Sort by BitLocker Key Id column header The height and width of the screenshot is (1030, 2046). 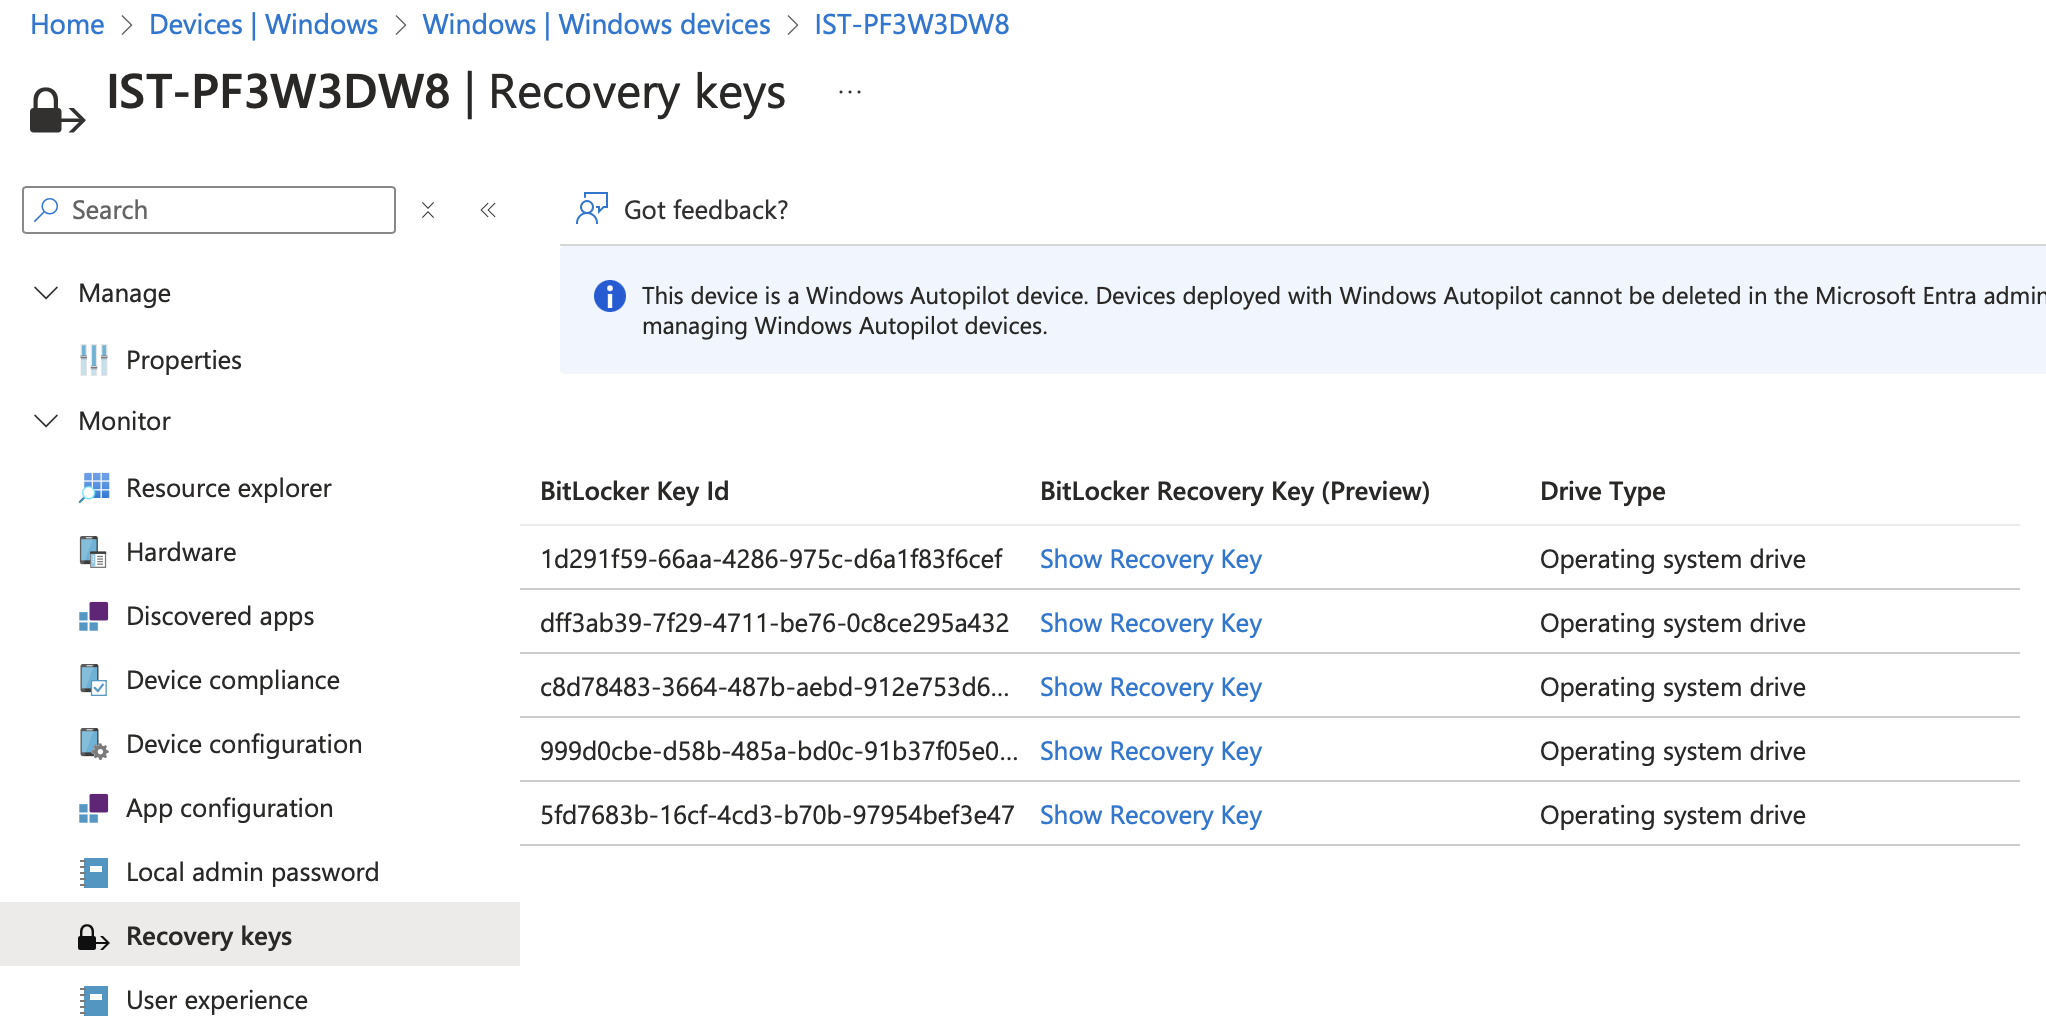[634, 491]
